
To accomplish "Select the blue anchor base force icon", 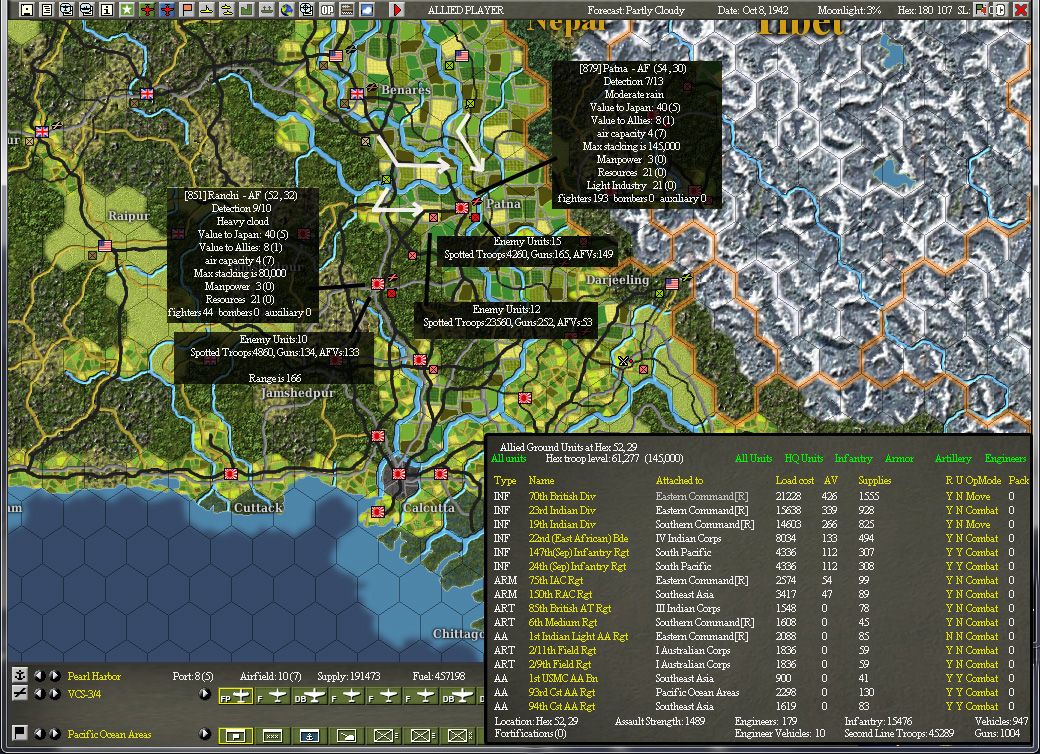I will click(310, 735).
